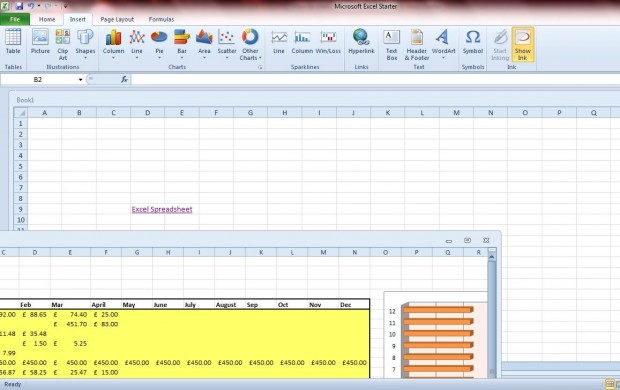Select column G header in lower window
620x390 pixels.
point(137,252)
